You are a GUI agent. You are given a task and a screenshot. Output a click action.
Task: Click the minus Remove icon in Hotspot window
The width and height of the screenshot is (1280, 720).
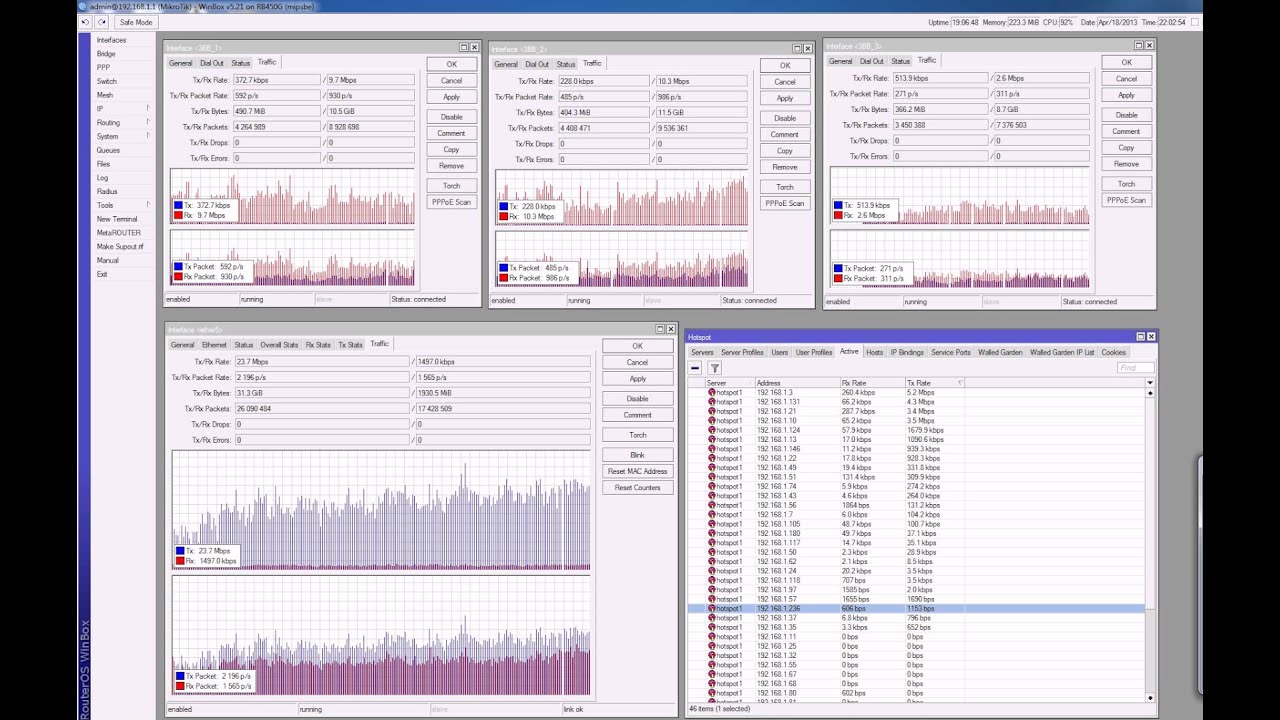click(695, 368)
